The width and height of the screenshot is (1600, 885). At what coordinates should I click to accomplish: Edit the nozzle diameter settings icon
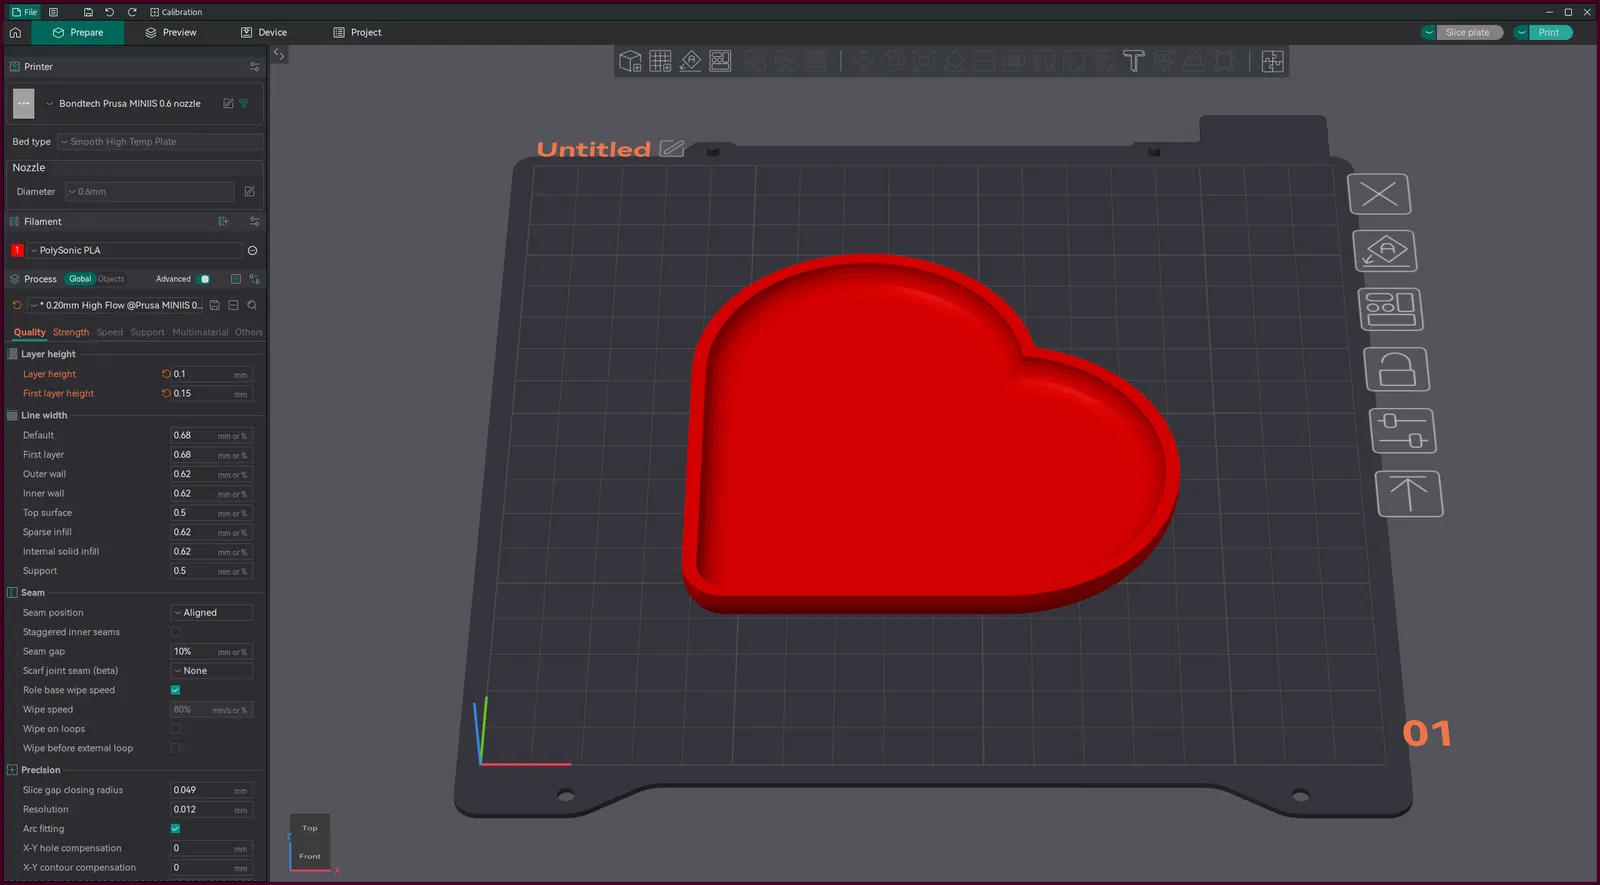(250, 192)
